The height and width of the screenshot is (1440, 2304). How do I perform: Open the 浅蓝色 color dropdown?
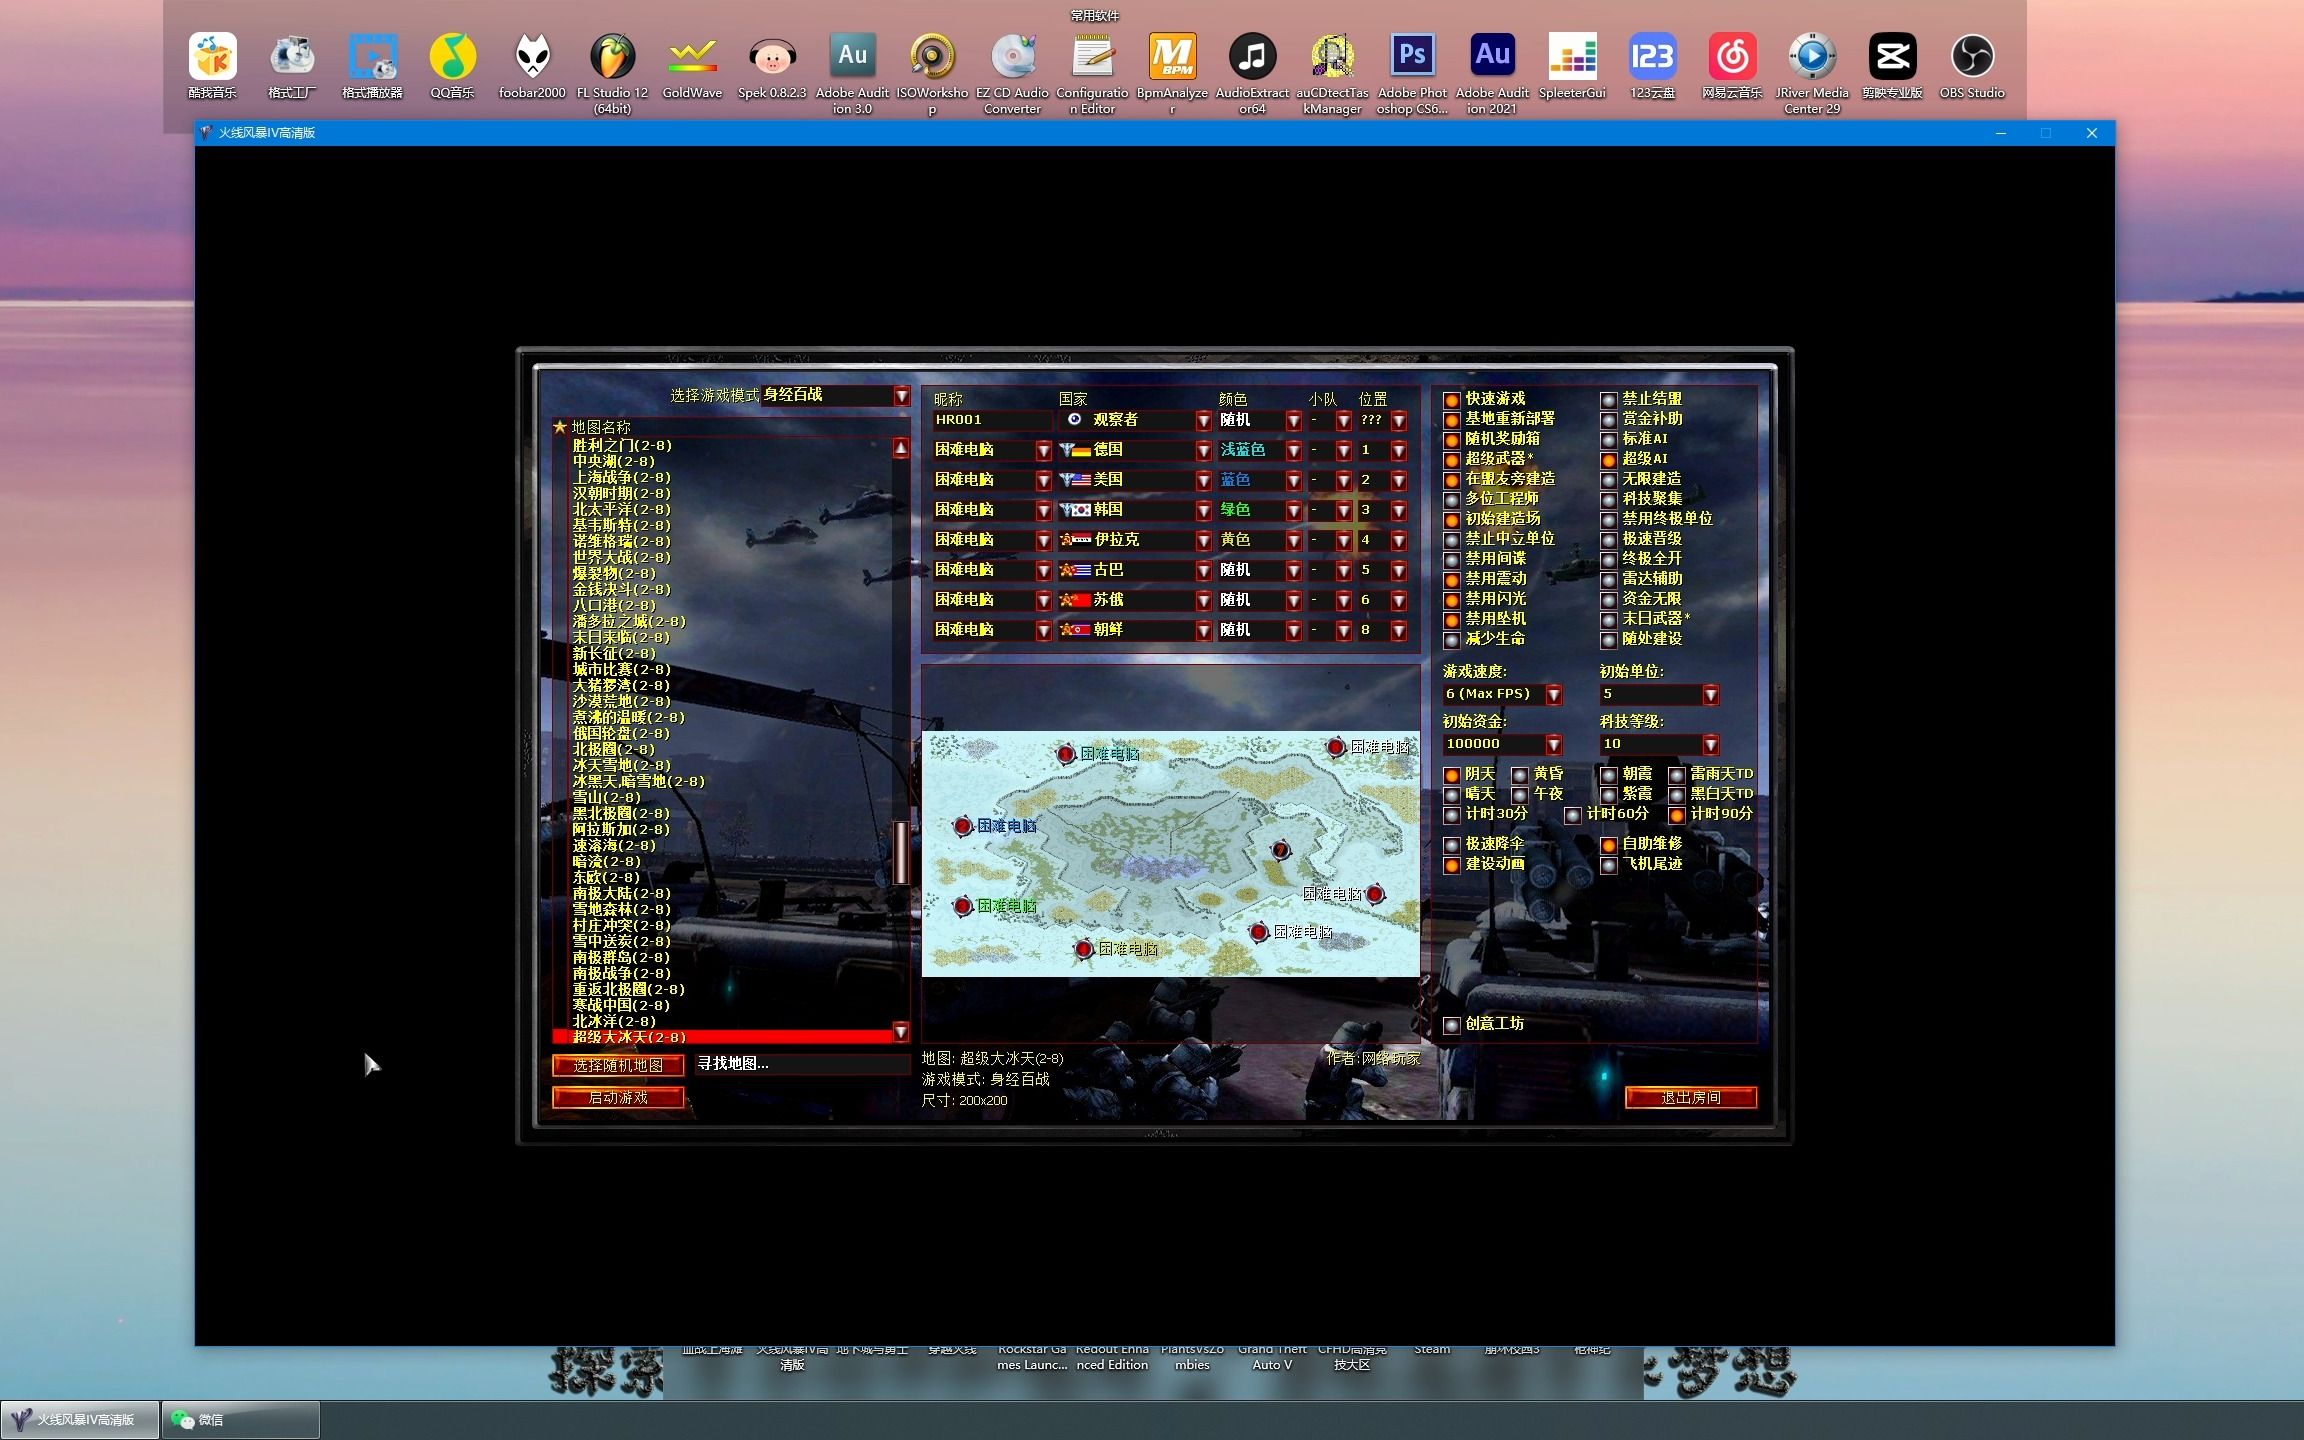click(x=1293, y=451)
